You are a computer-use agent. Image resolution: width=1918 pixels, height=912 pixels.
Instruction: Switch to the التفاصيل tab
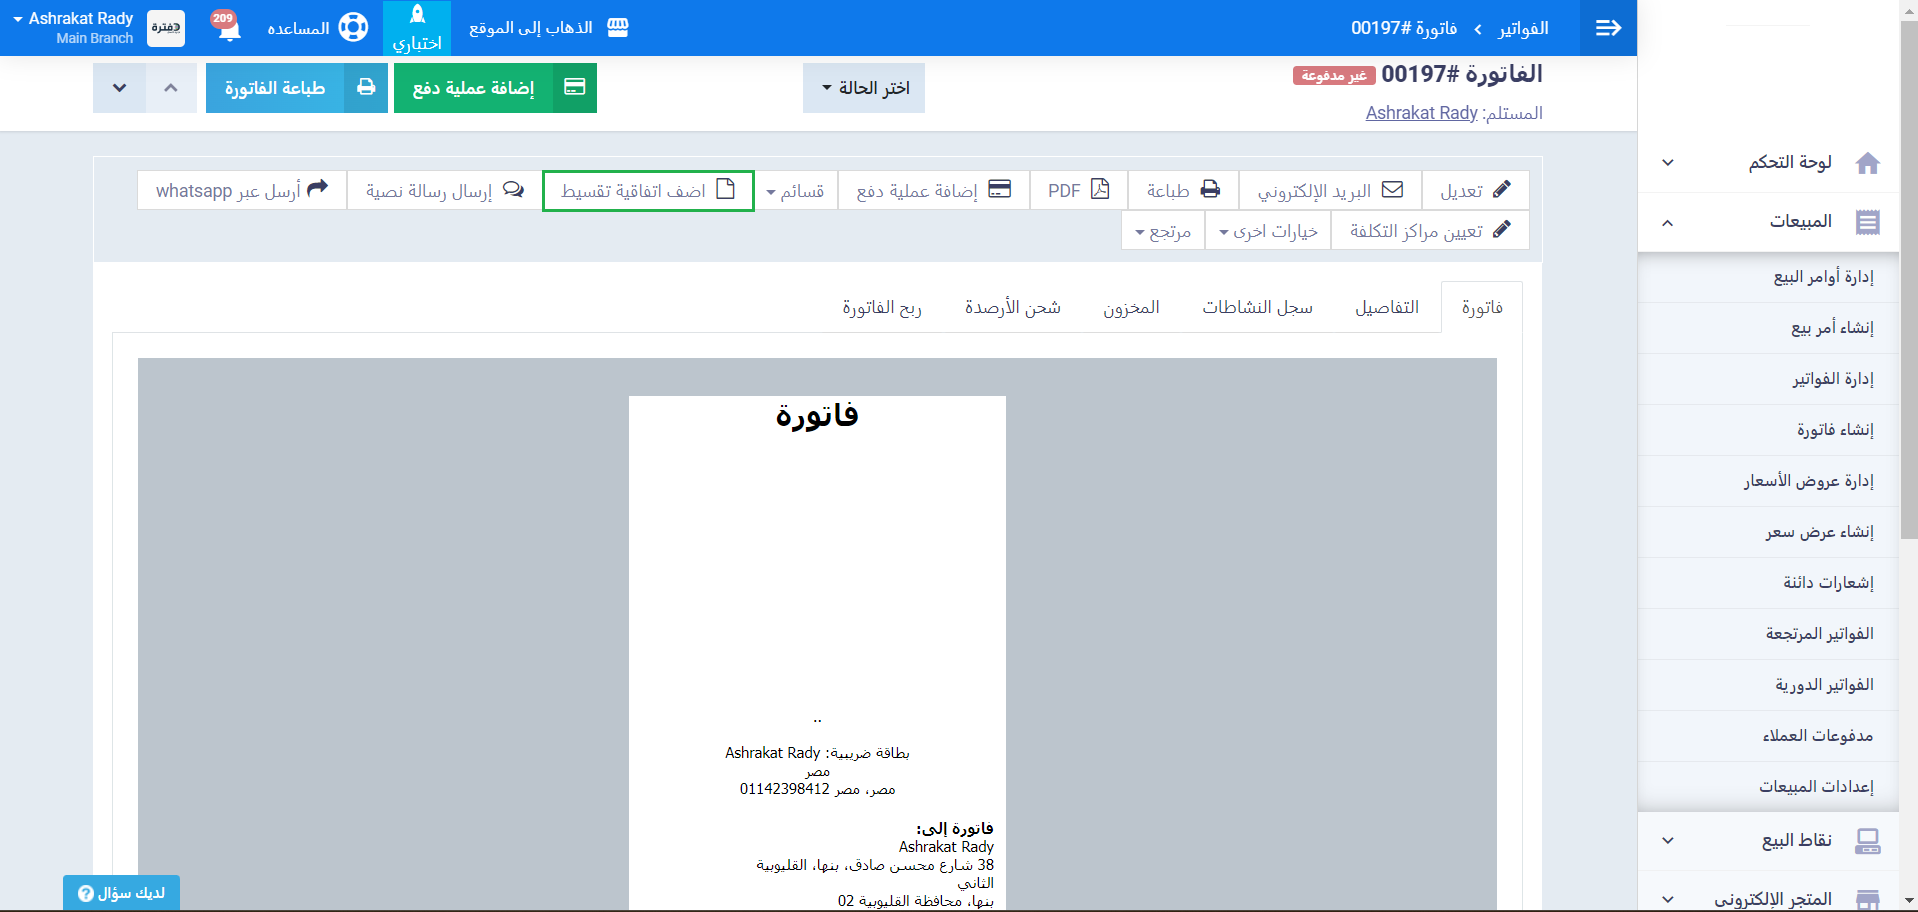pos(1386,307)
